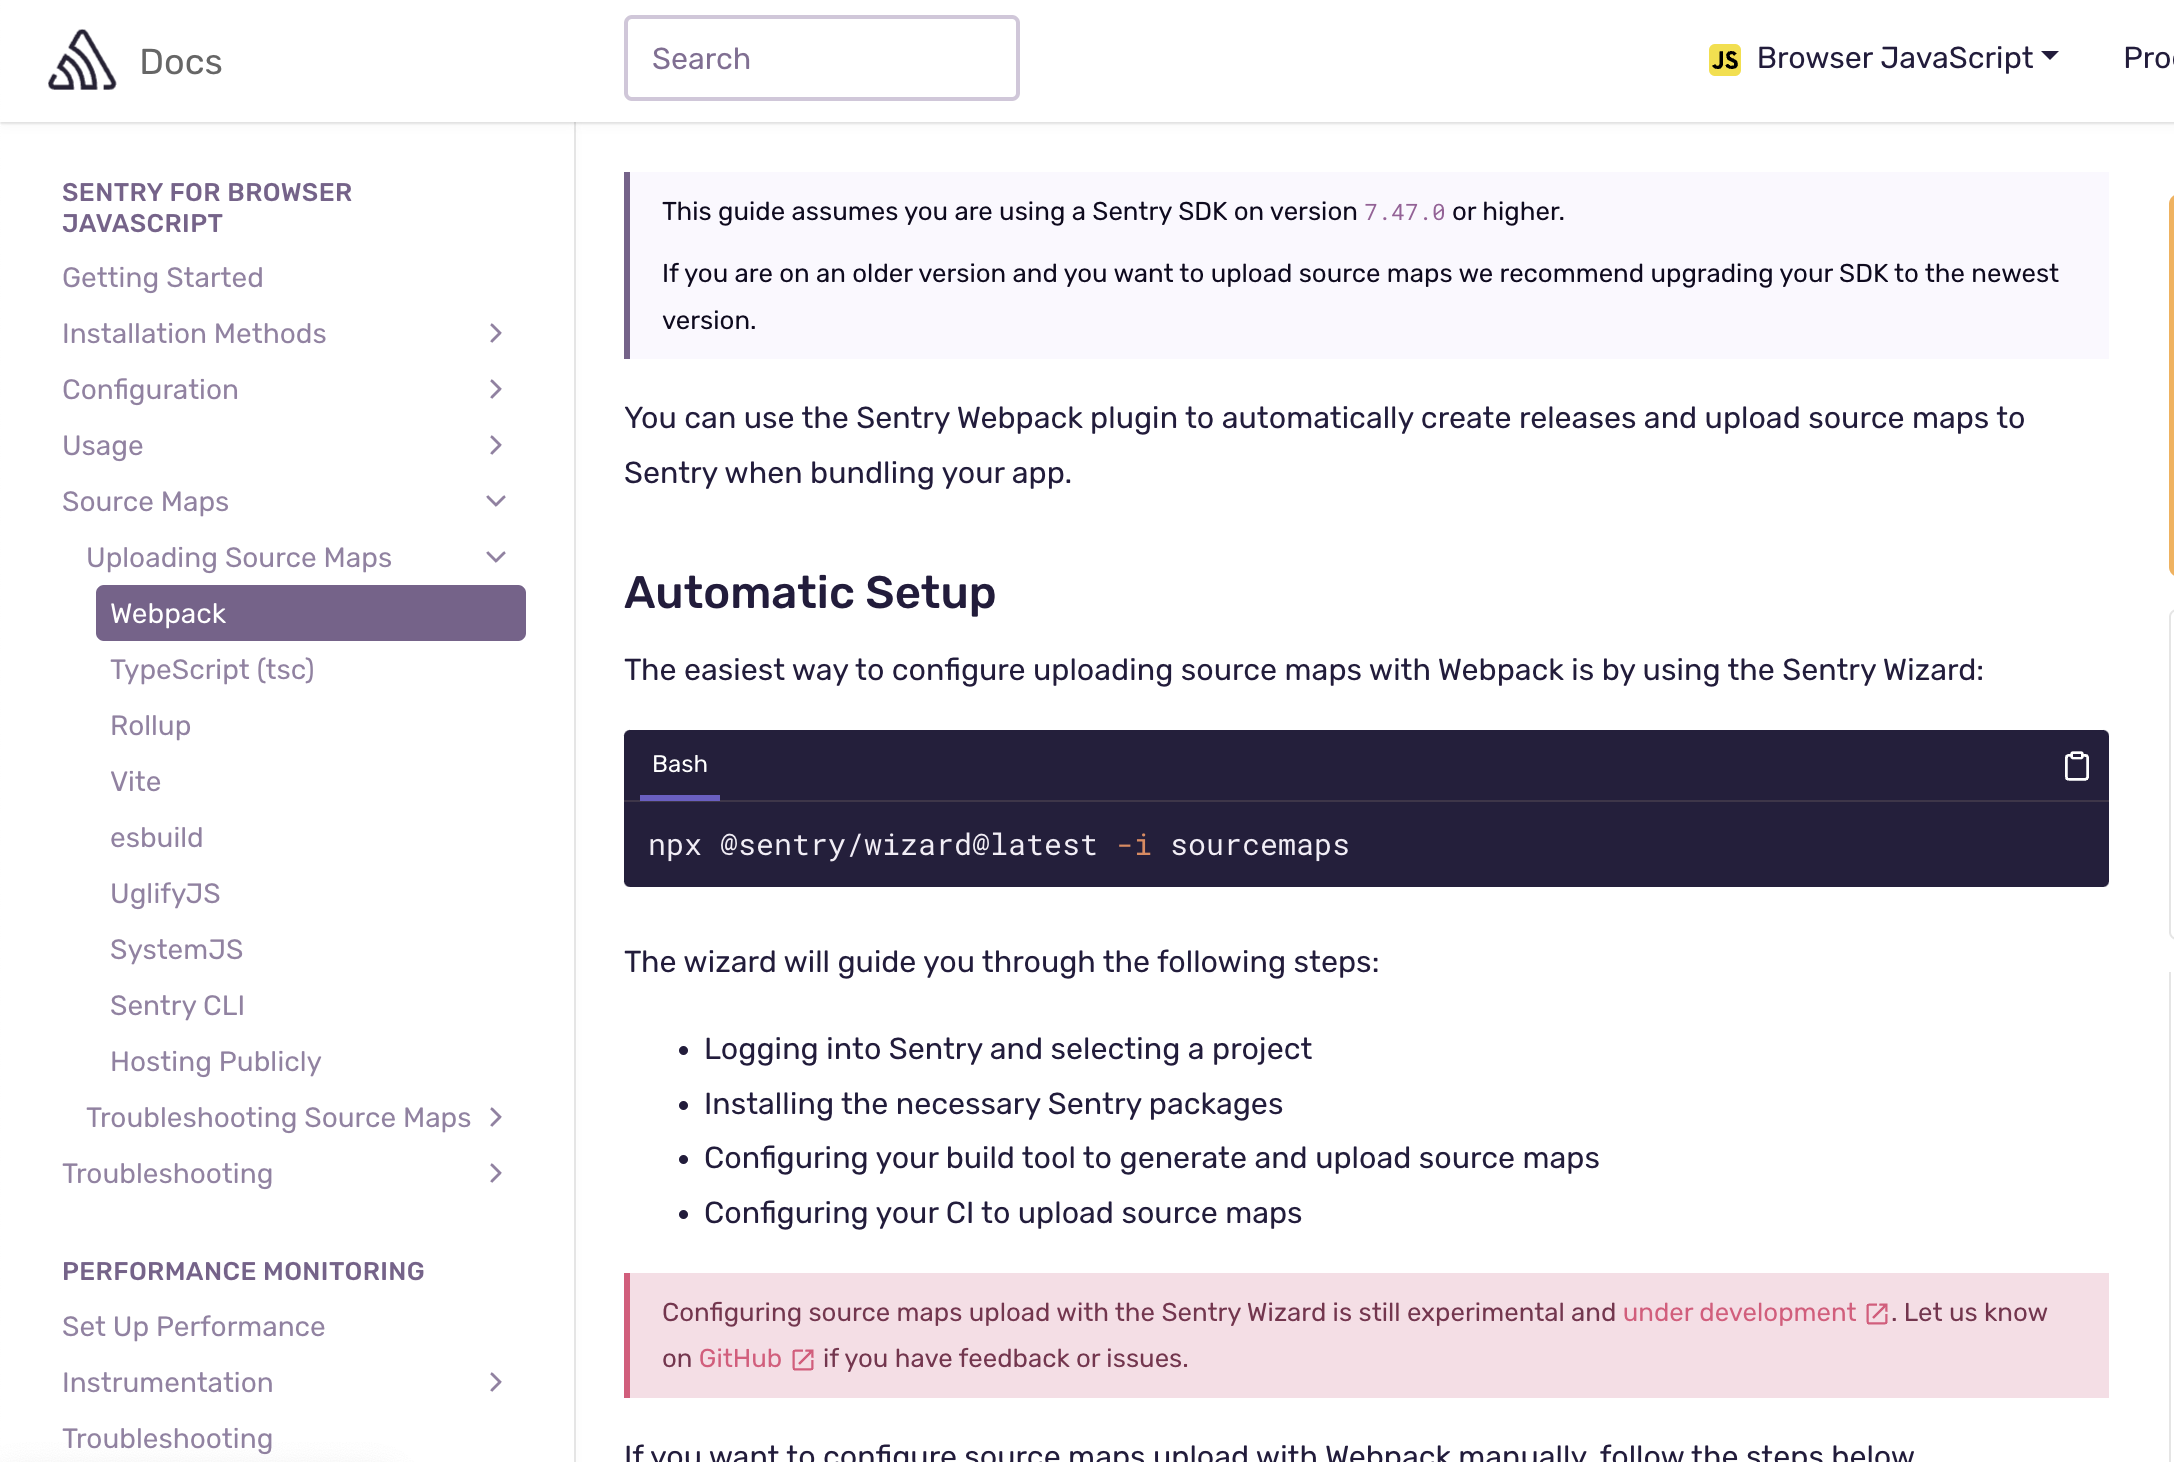Select Sentry CLI in the sidebar
Image resolution: width=2174 pixels, height=1462 pixels.
tap(177, 1005)
